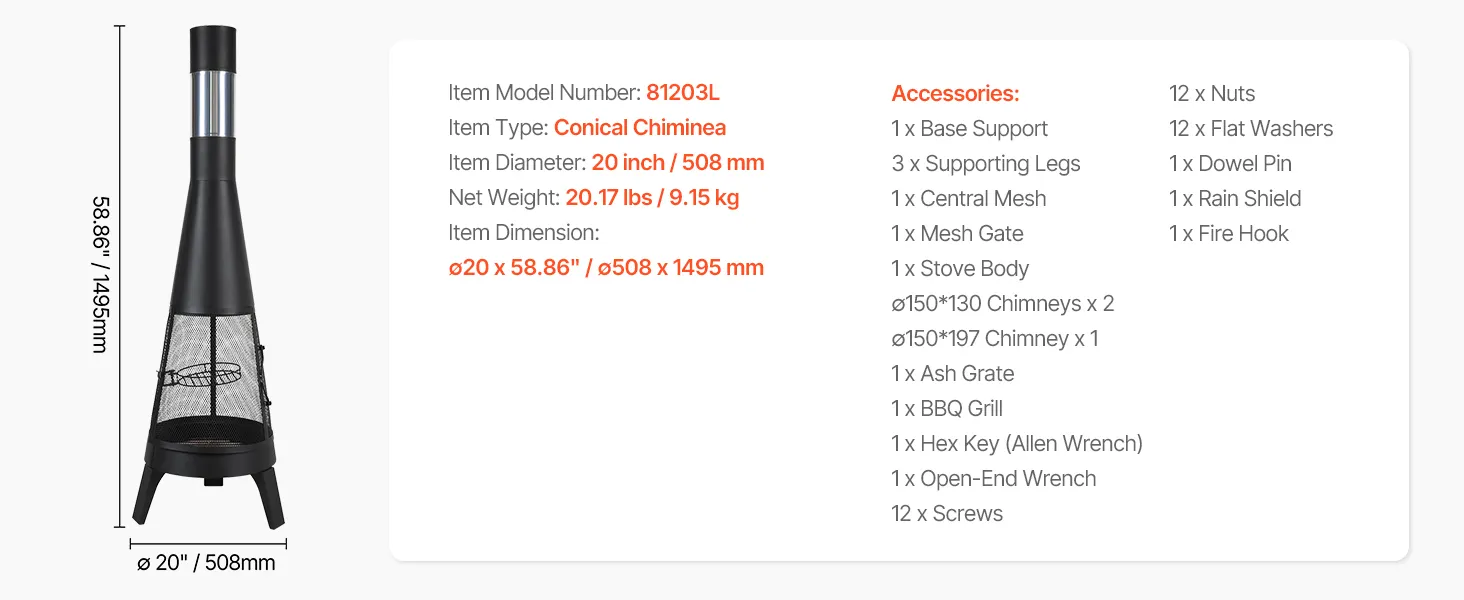The height and width of the screenshot is (600, 1464).
Task: Click the 1 x Stove Body entry
Action: (x=959, y=269)
